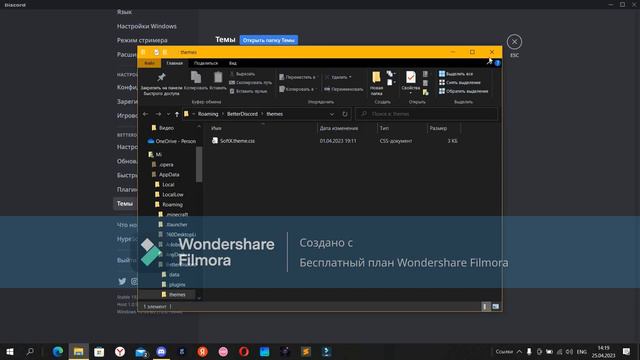Open the Переместить в dropdown
This screenshot has width=640, height=360.
pos(298,77)
